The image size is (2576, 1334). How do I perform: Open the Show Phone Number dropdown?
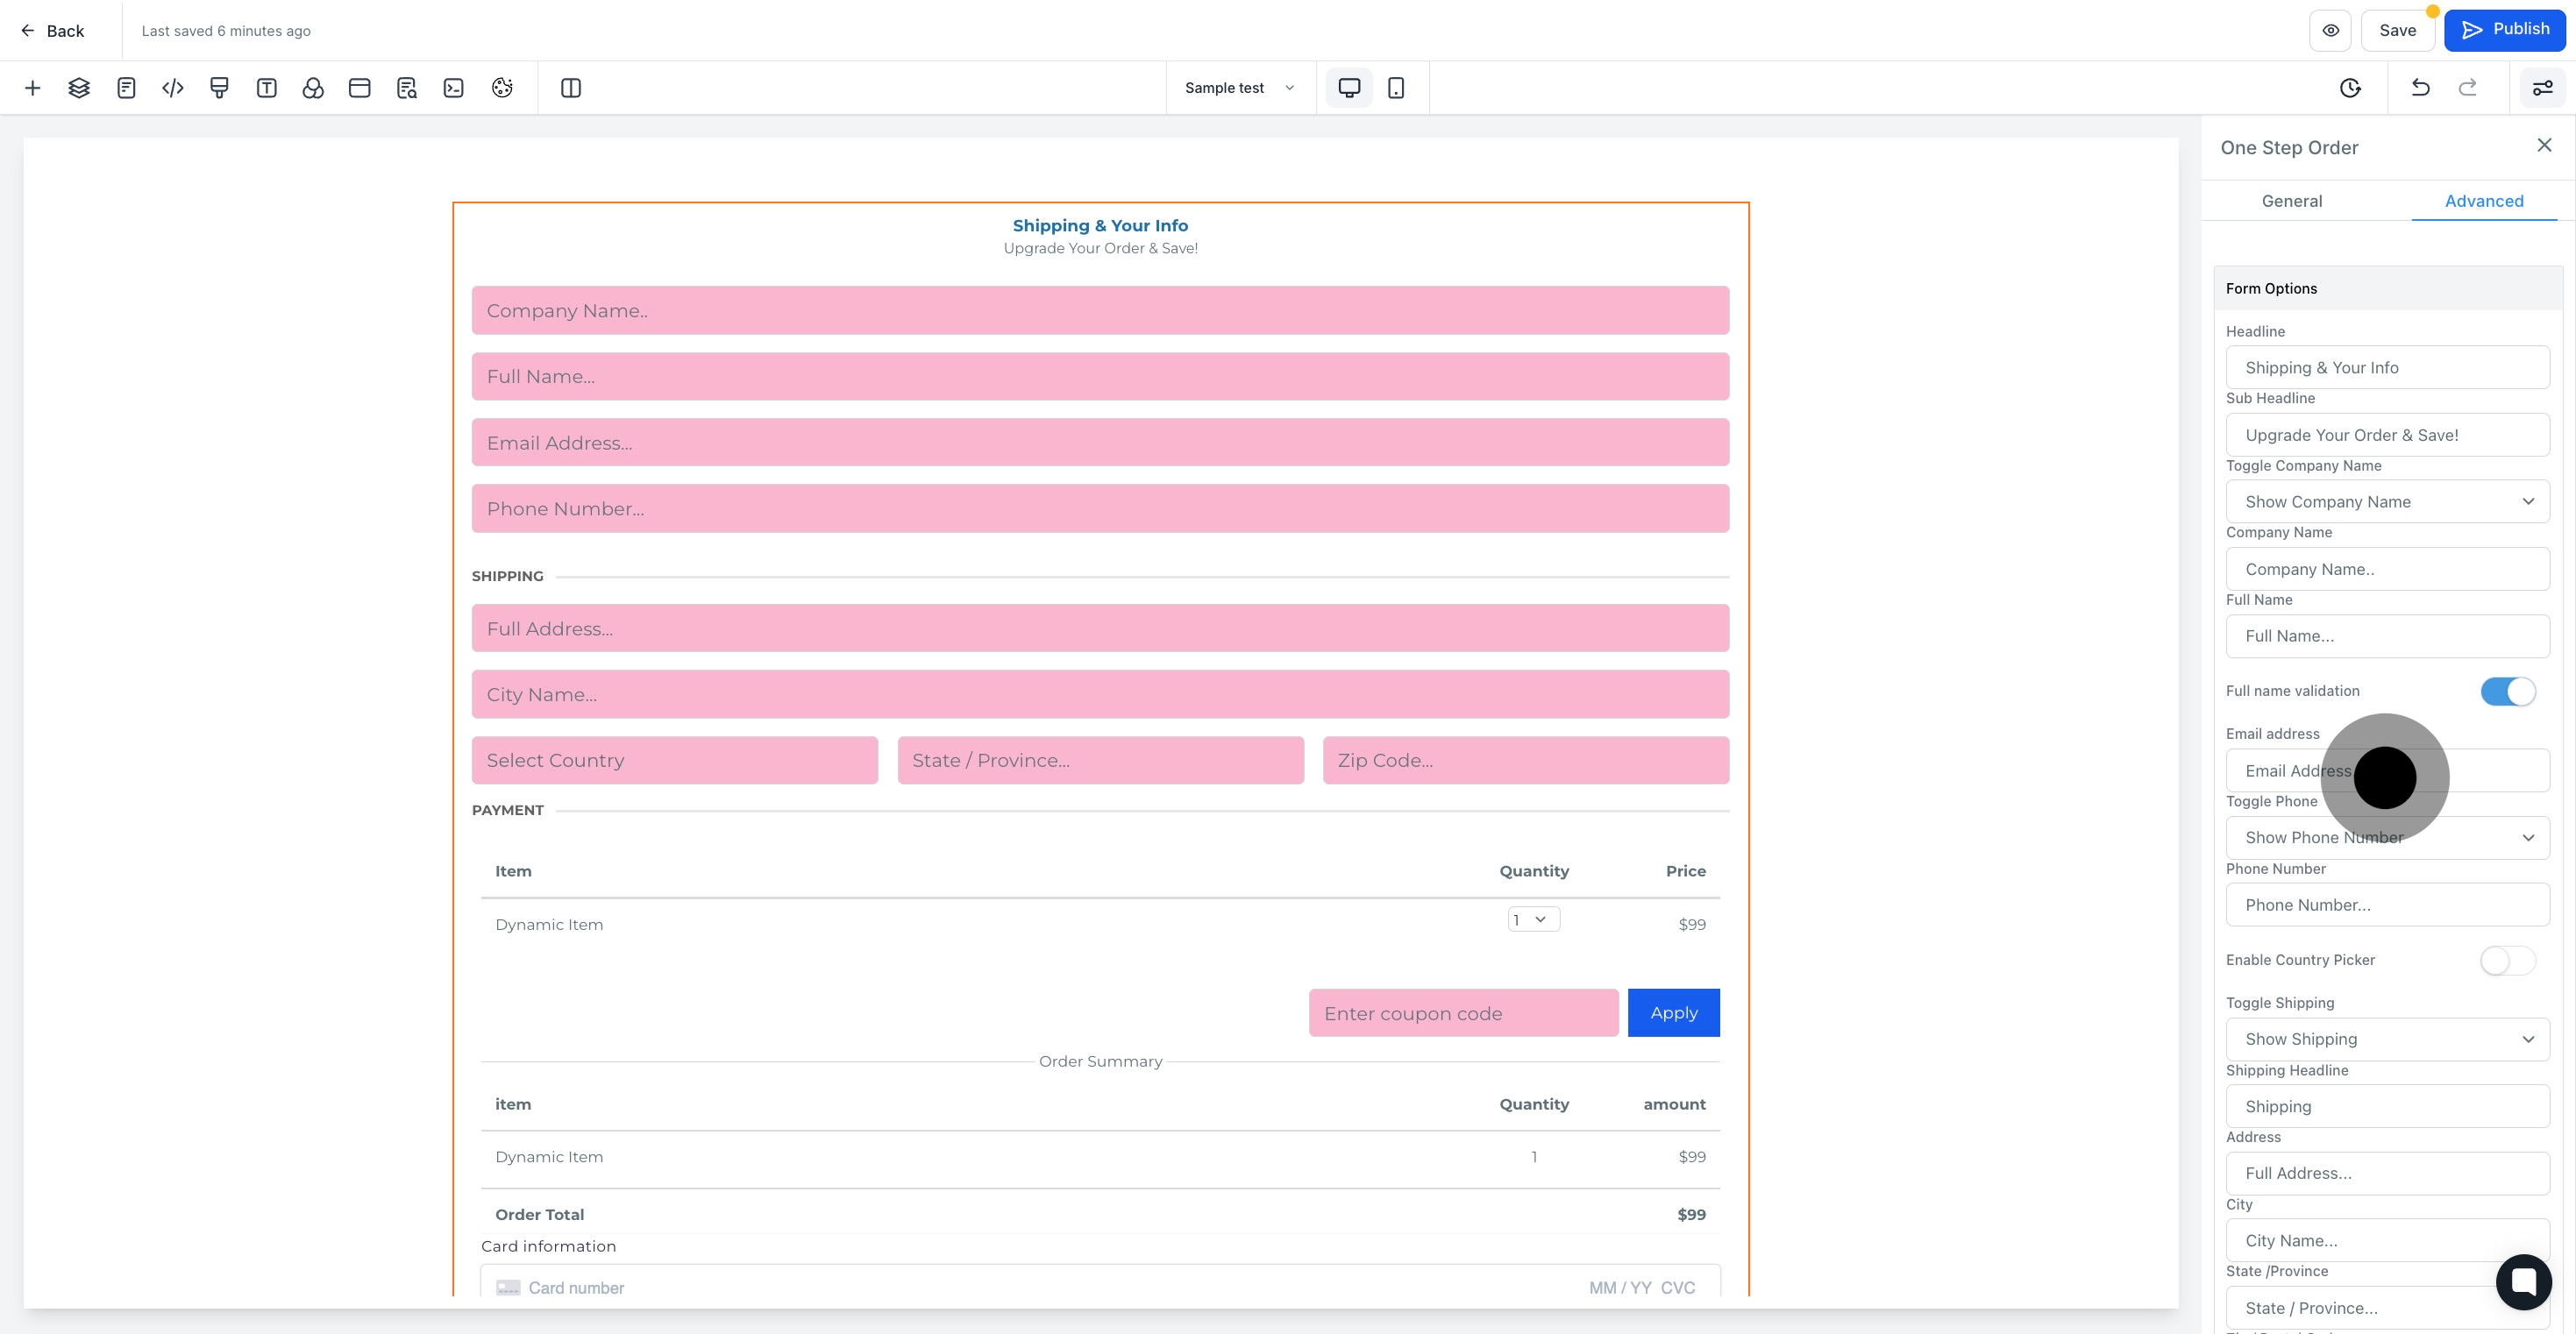(2387, 838)
